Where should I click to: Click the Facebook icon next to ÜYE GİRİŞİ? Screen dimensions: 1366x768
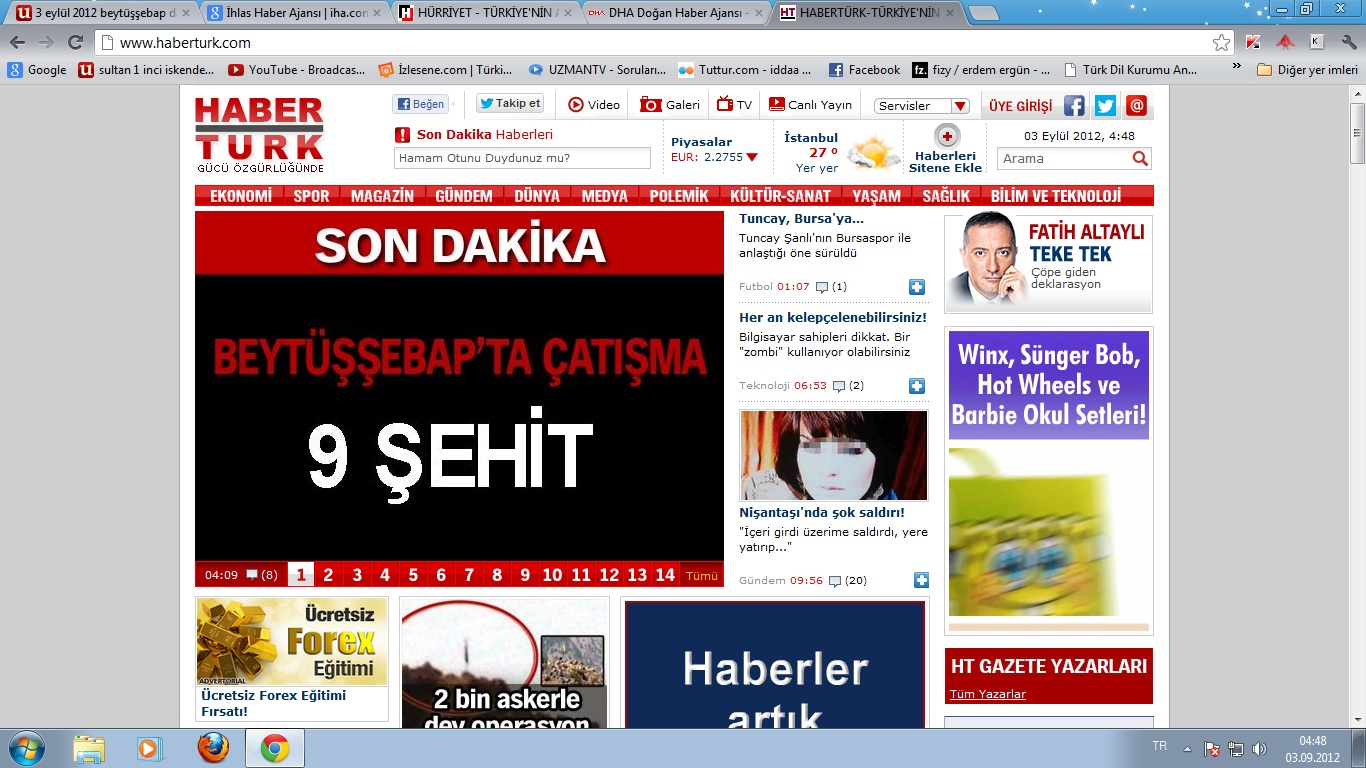(x=1074, y=106)
